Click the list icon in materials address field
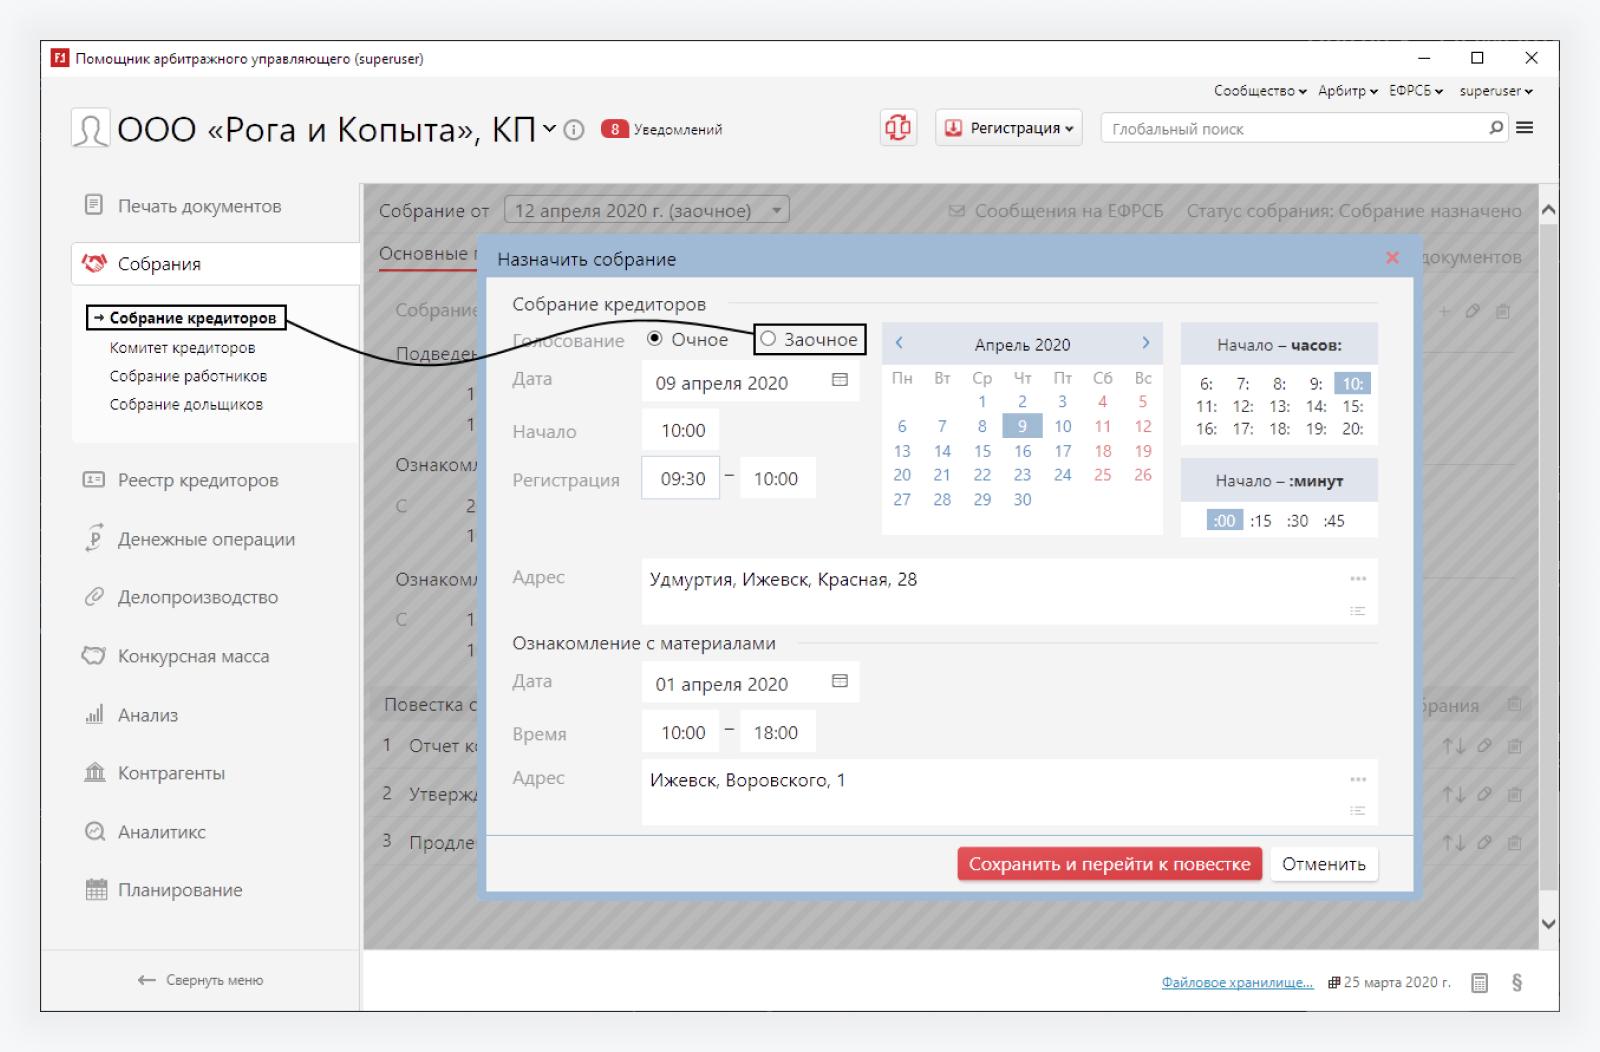 coord(1358,810)
